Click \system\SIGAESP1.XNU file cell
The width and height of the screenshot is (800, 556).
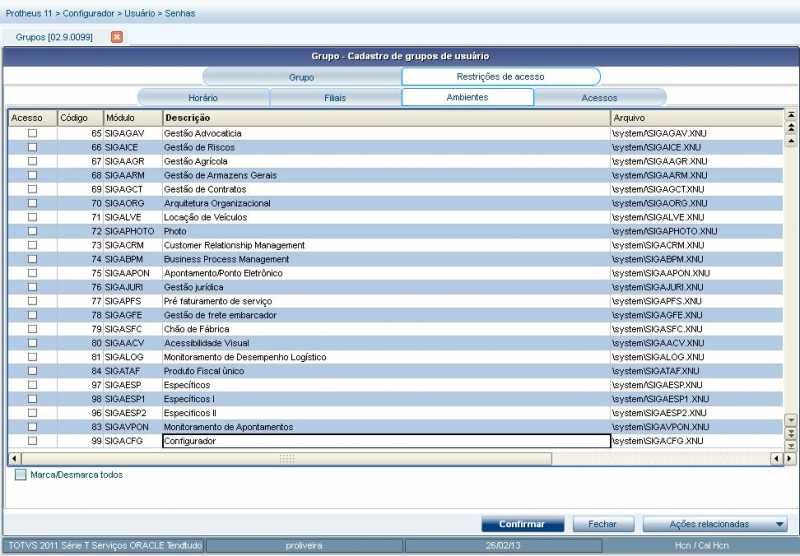tap(696, 399)
